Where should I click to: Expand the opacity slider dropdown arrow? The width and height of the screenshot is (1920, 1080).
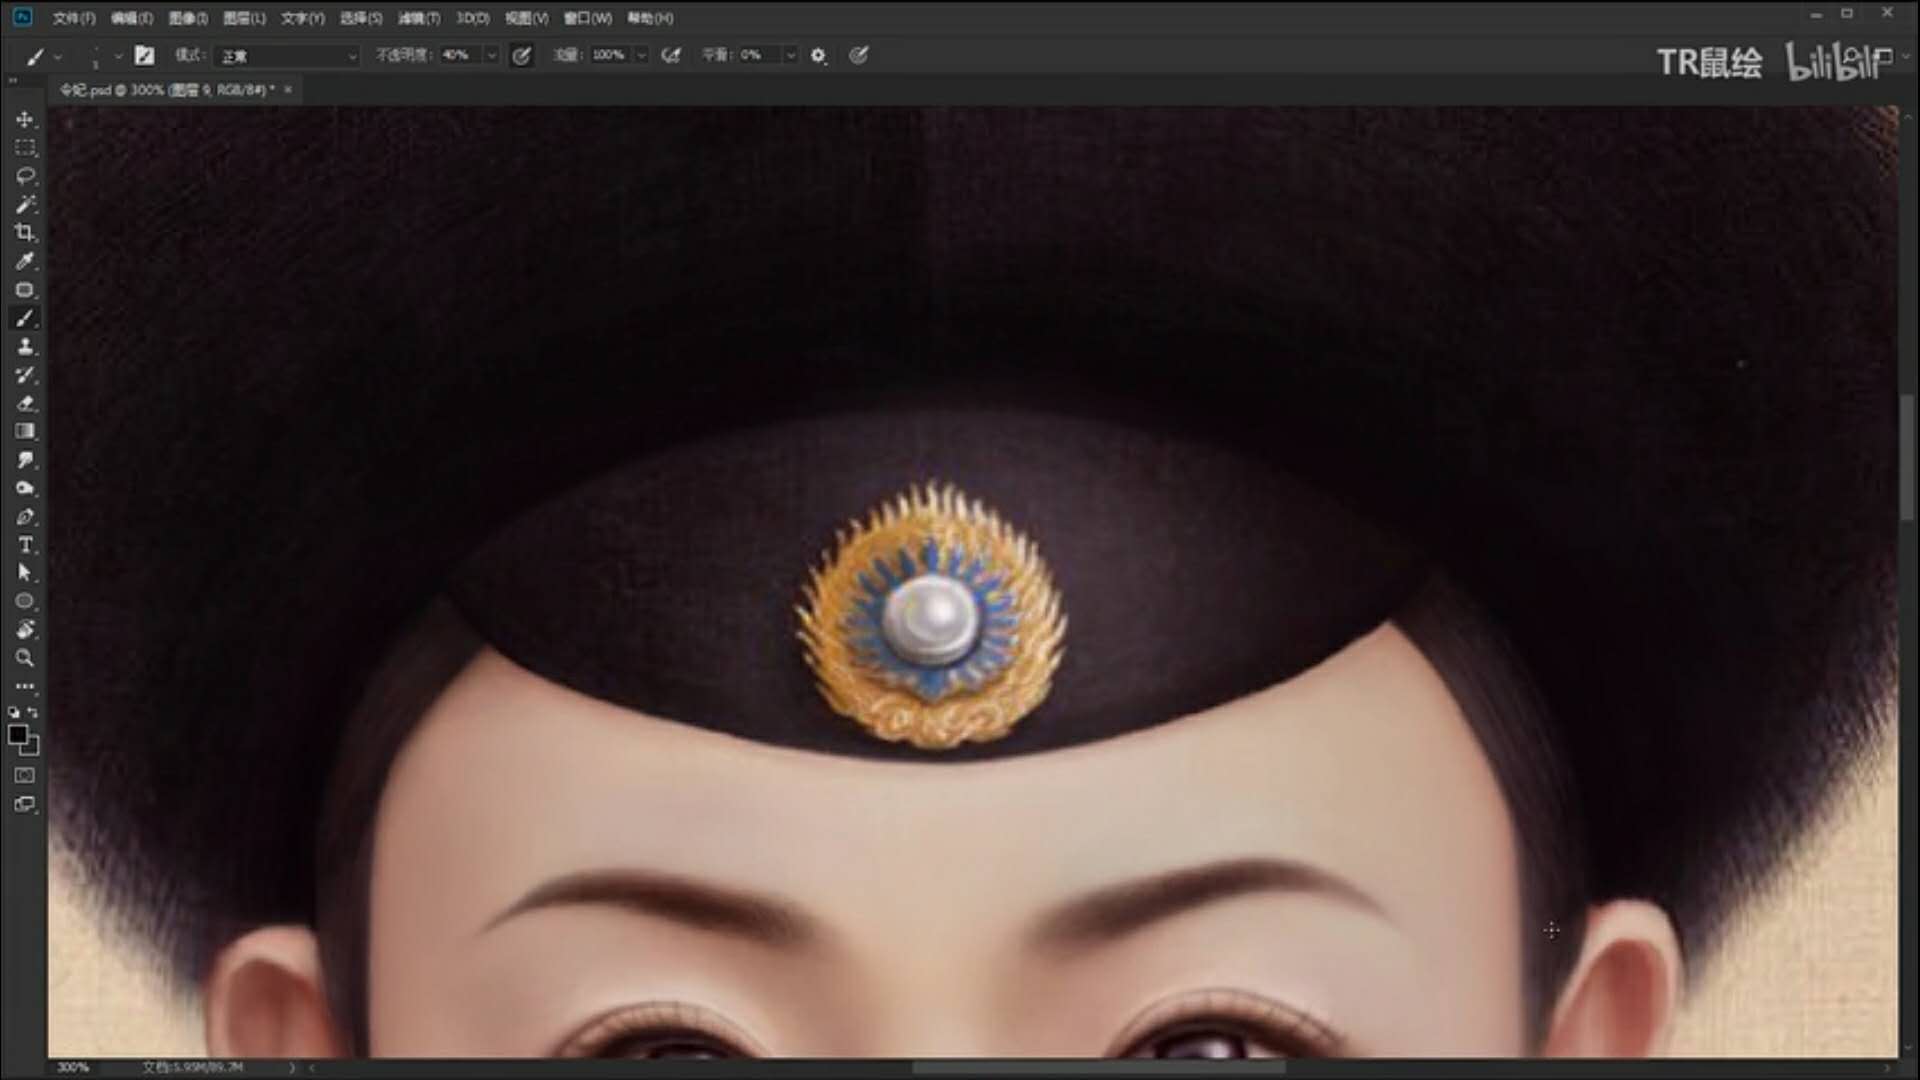coord(491,55)
